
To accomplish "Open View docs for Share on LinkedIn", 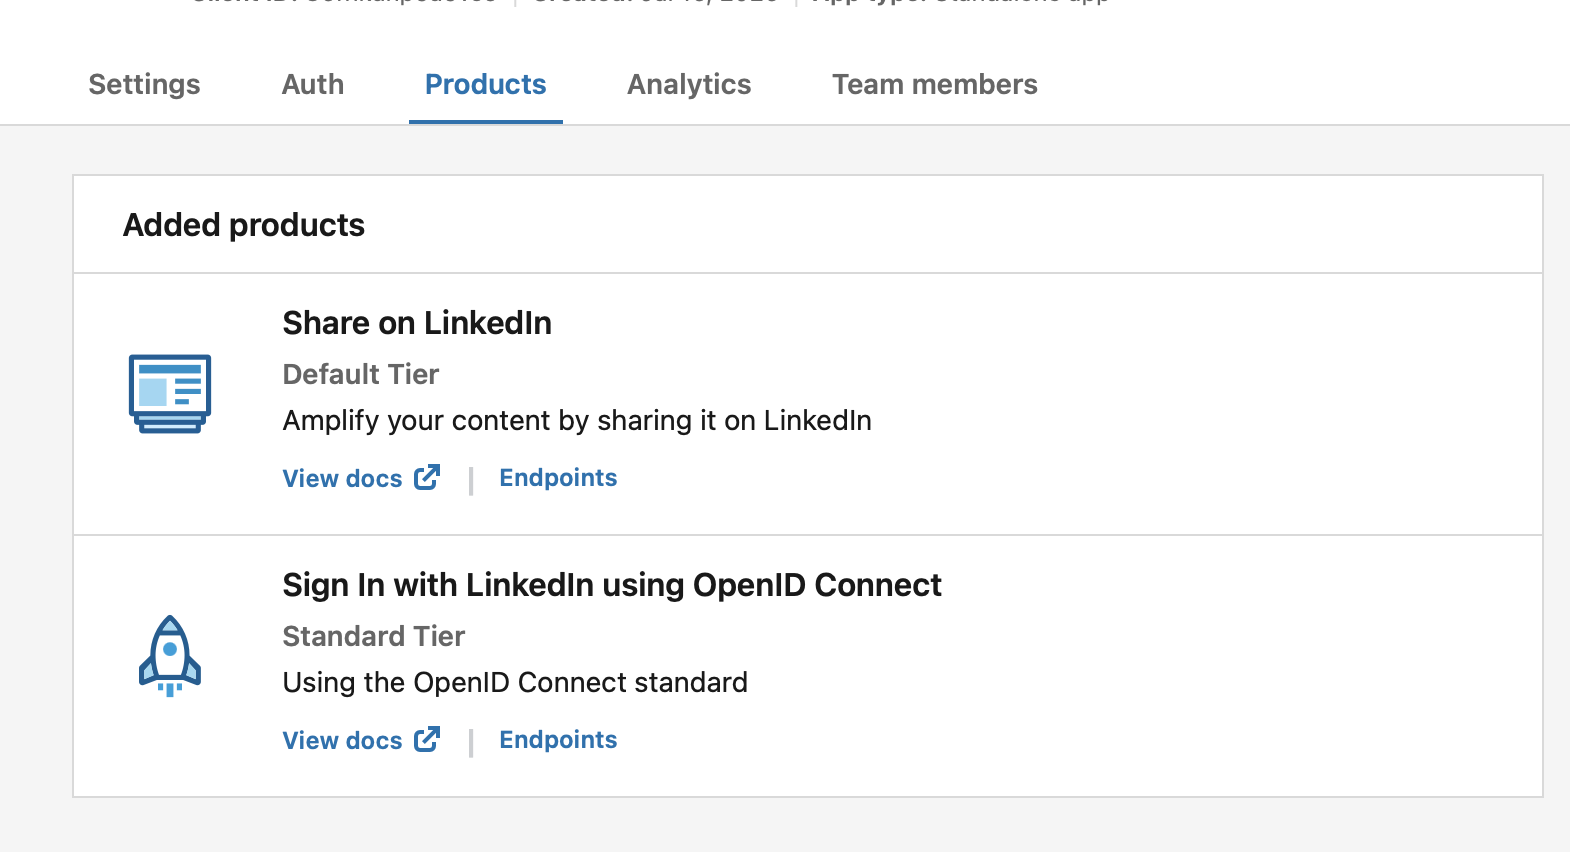I will [342, 479].
